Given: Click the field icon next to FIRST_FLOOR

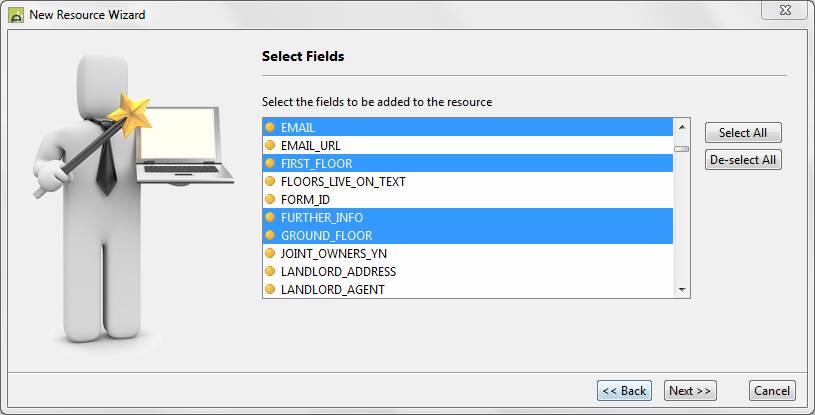Looking at the screenshot, I should click(270, 163).
